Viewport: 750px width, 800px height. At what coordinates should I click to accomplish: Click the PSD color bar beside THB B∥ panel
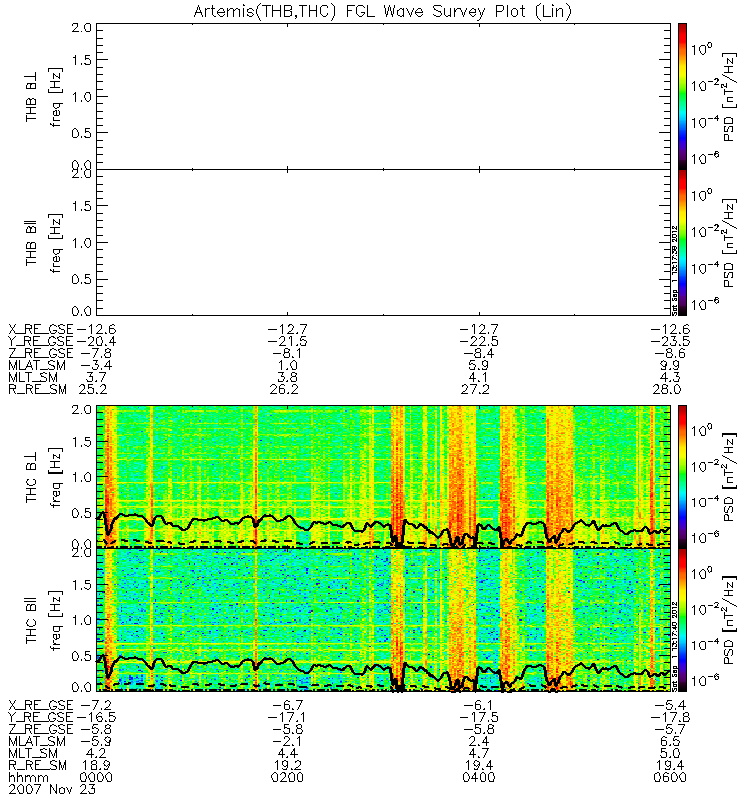click(x=682, y=242)
